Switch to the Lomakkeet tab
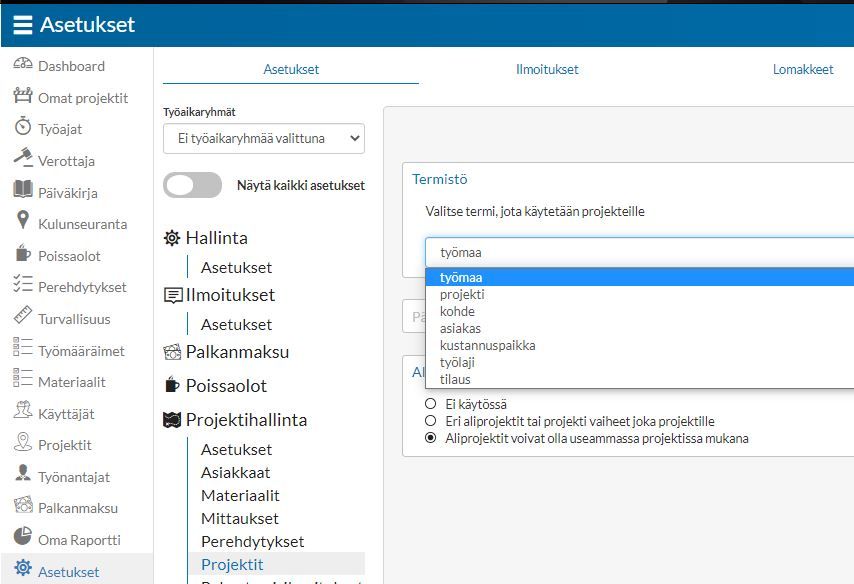Image resolution: width=854 pixels, height=584 pixels. click(x=803, y=70)
